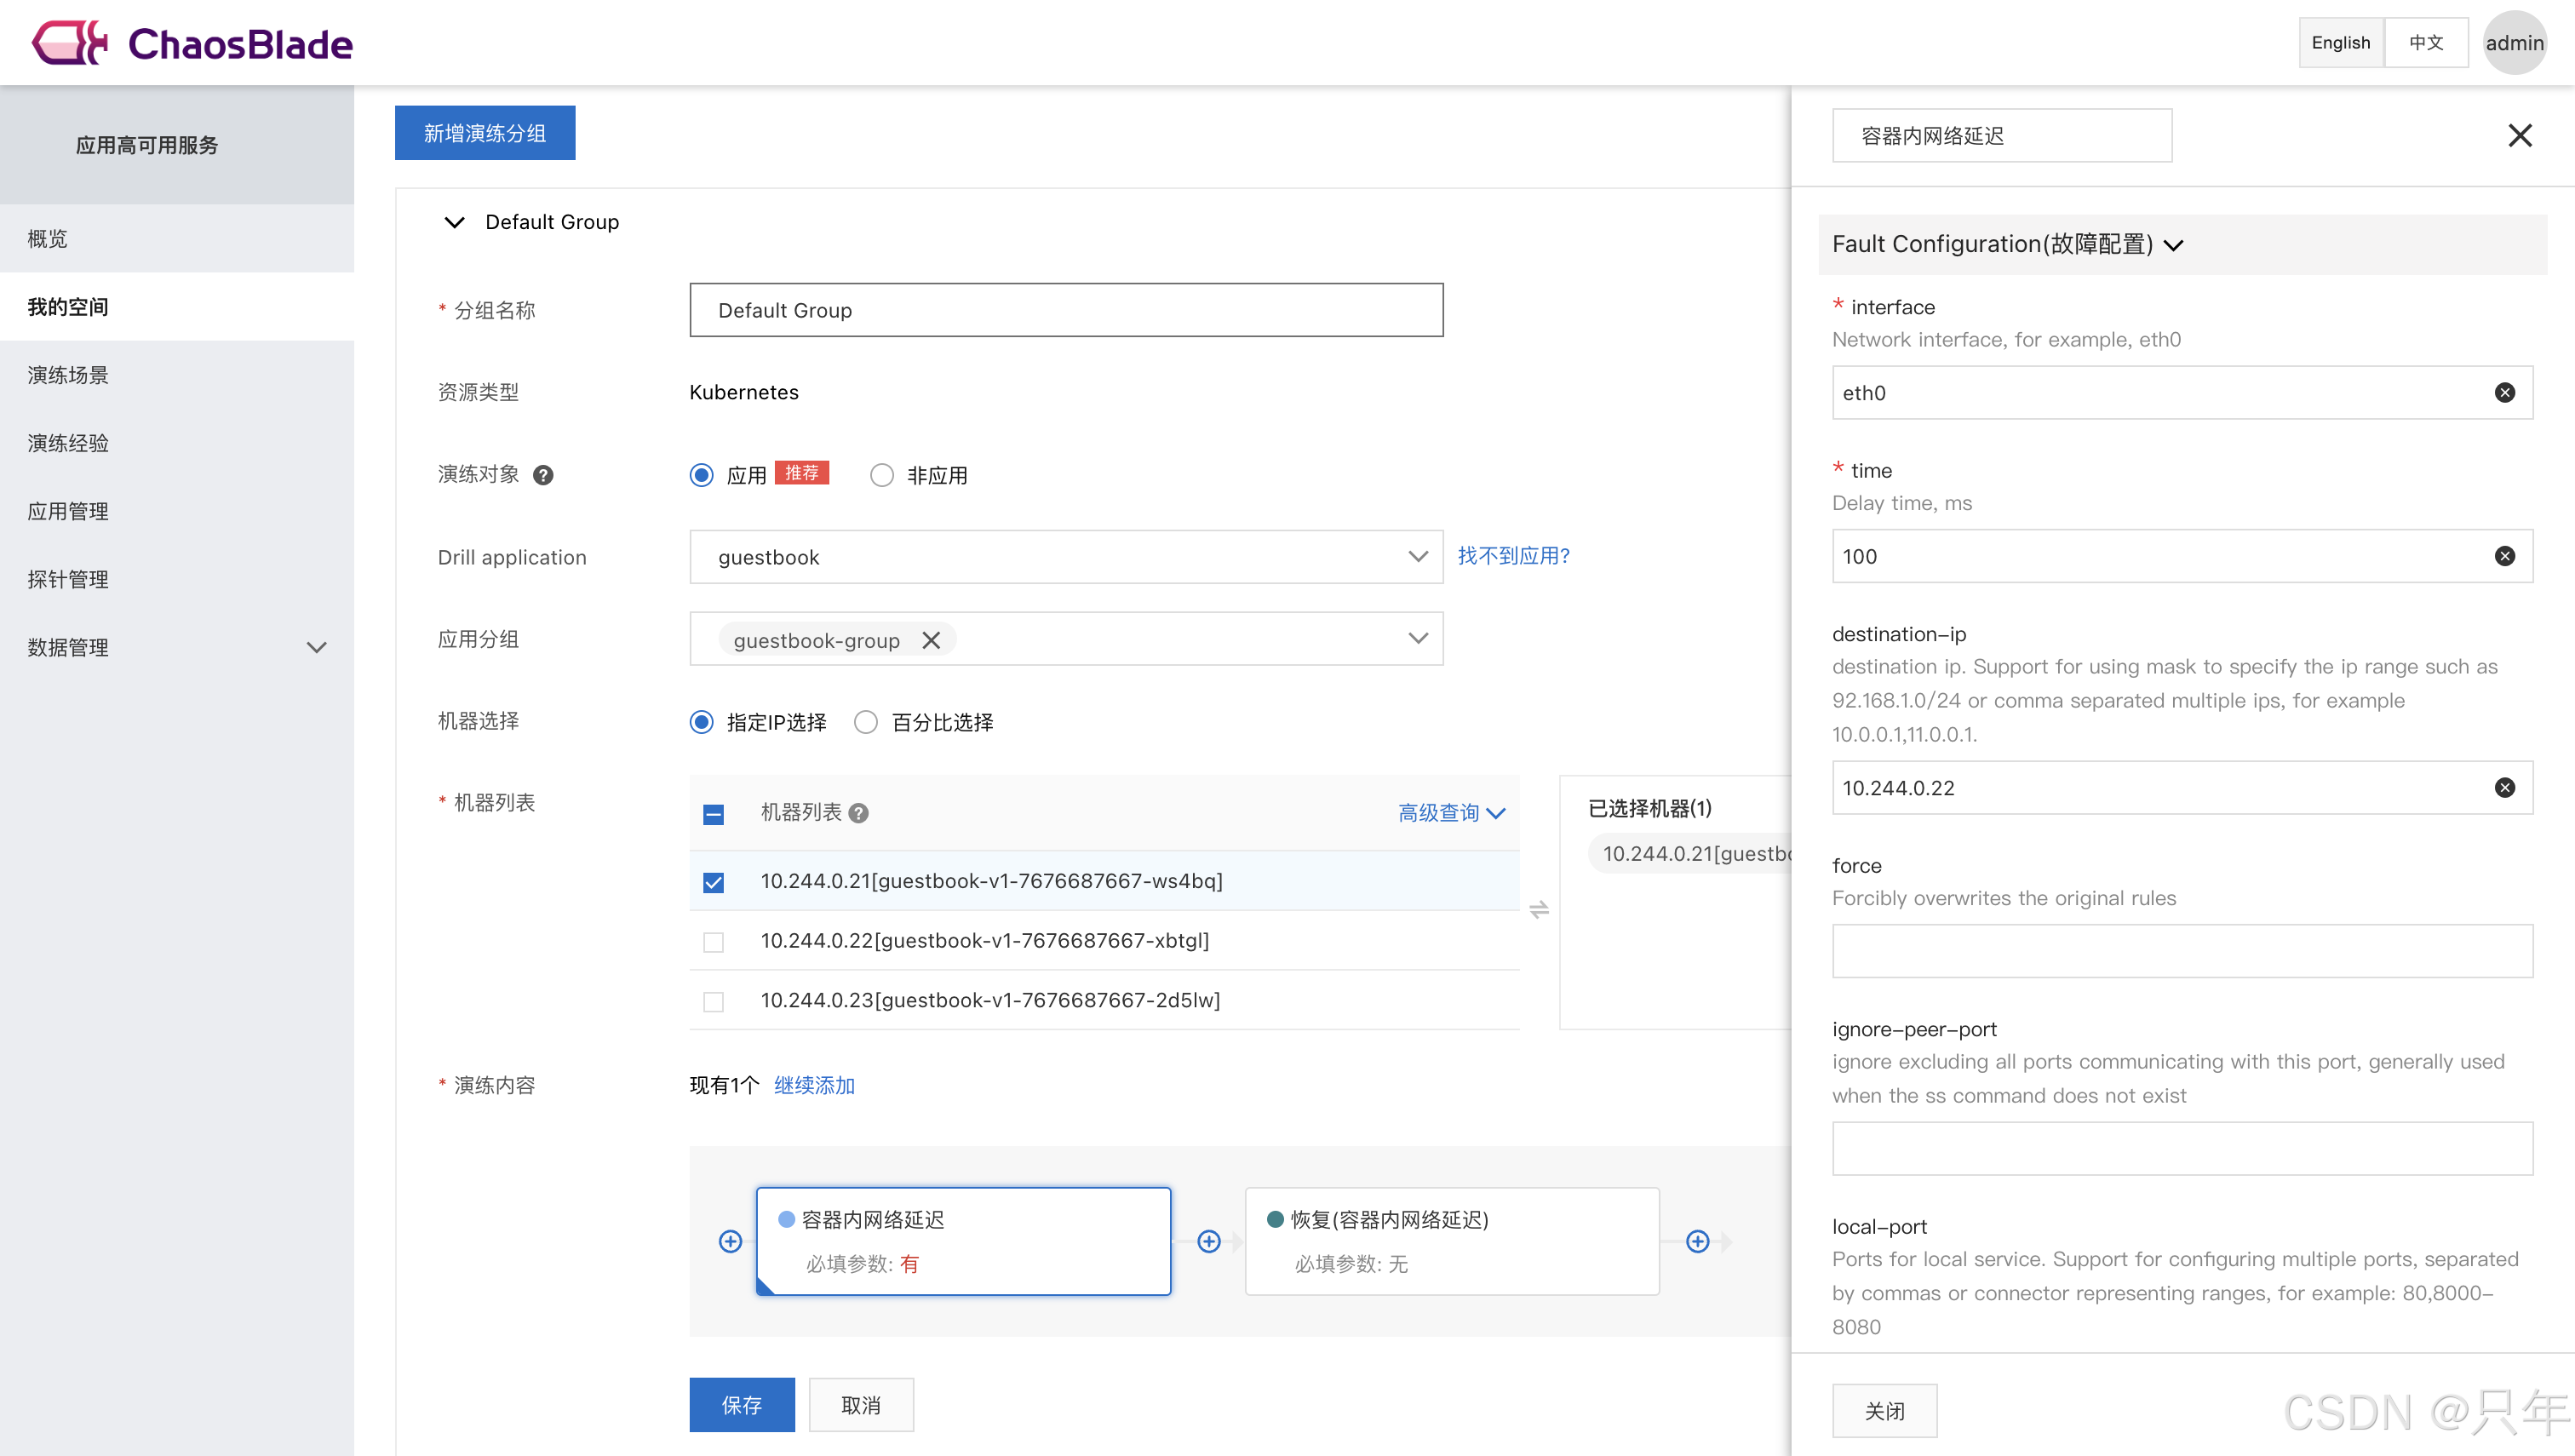
Task: Clear the eth0 interface field icon
Action: click(x=2504, y=392)
